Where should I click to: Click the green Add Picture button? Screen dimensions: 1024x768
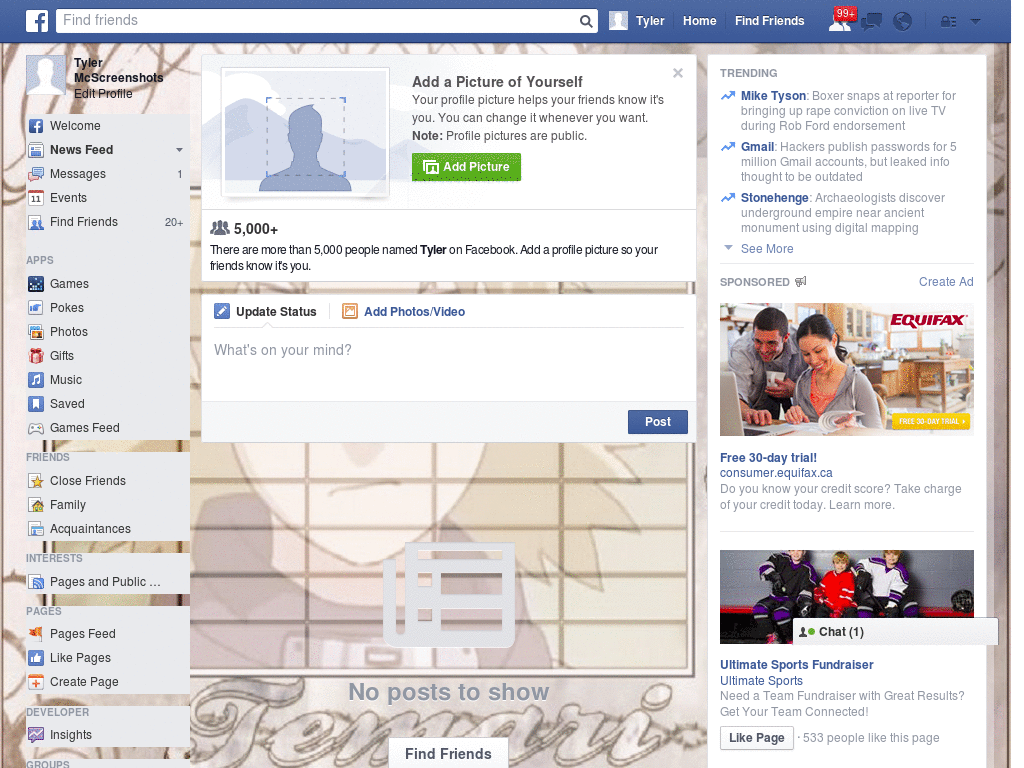coord(466,167)
